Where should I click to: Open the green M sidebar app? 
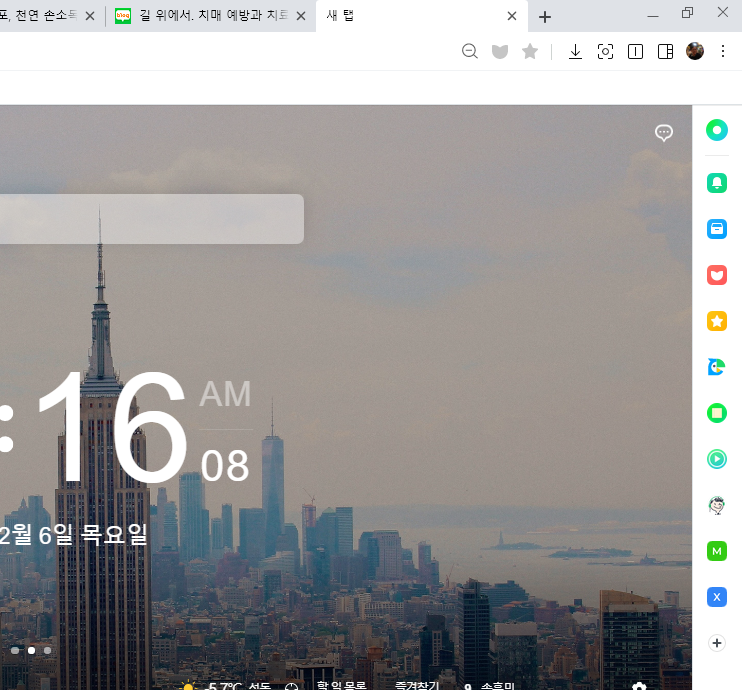point(716,551)
